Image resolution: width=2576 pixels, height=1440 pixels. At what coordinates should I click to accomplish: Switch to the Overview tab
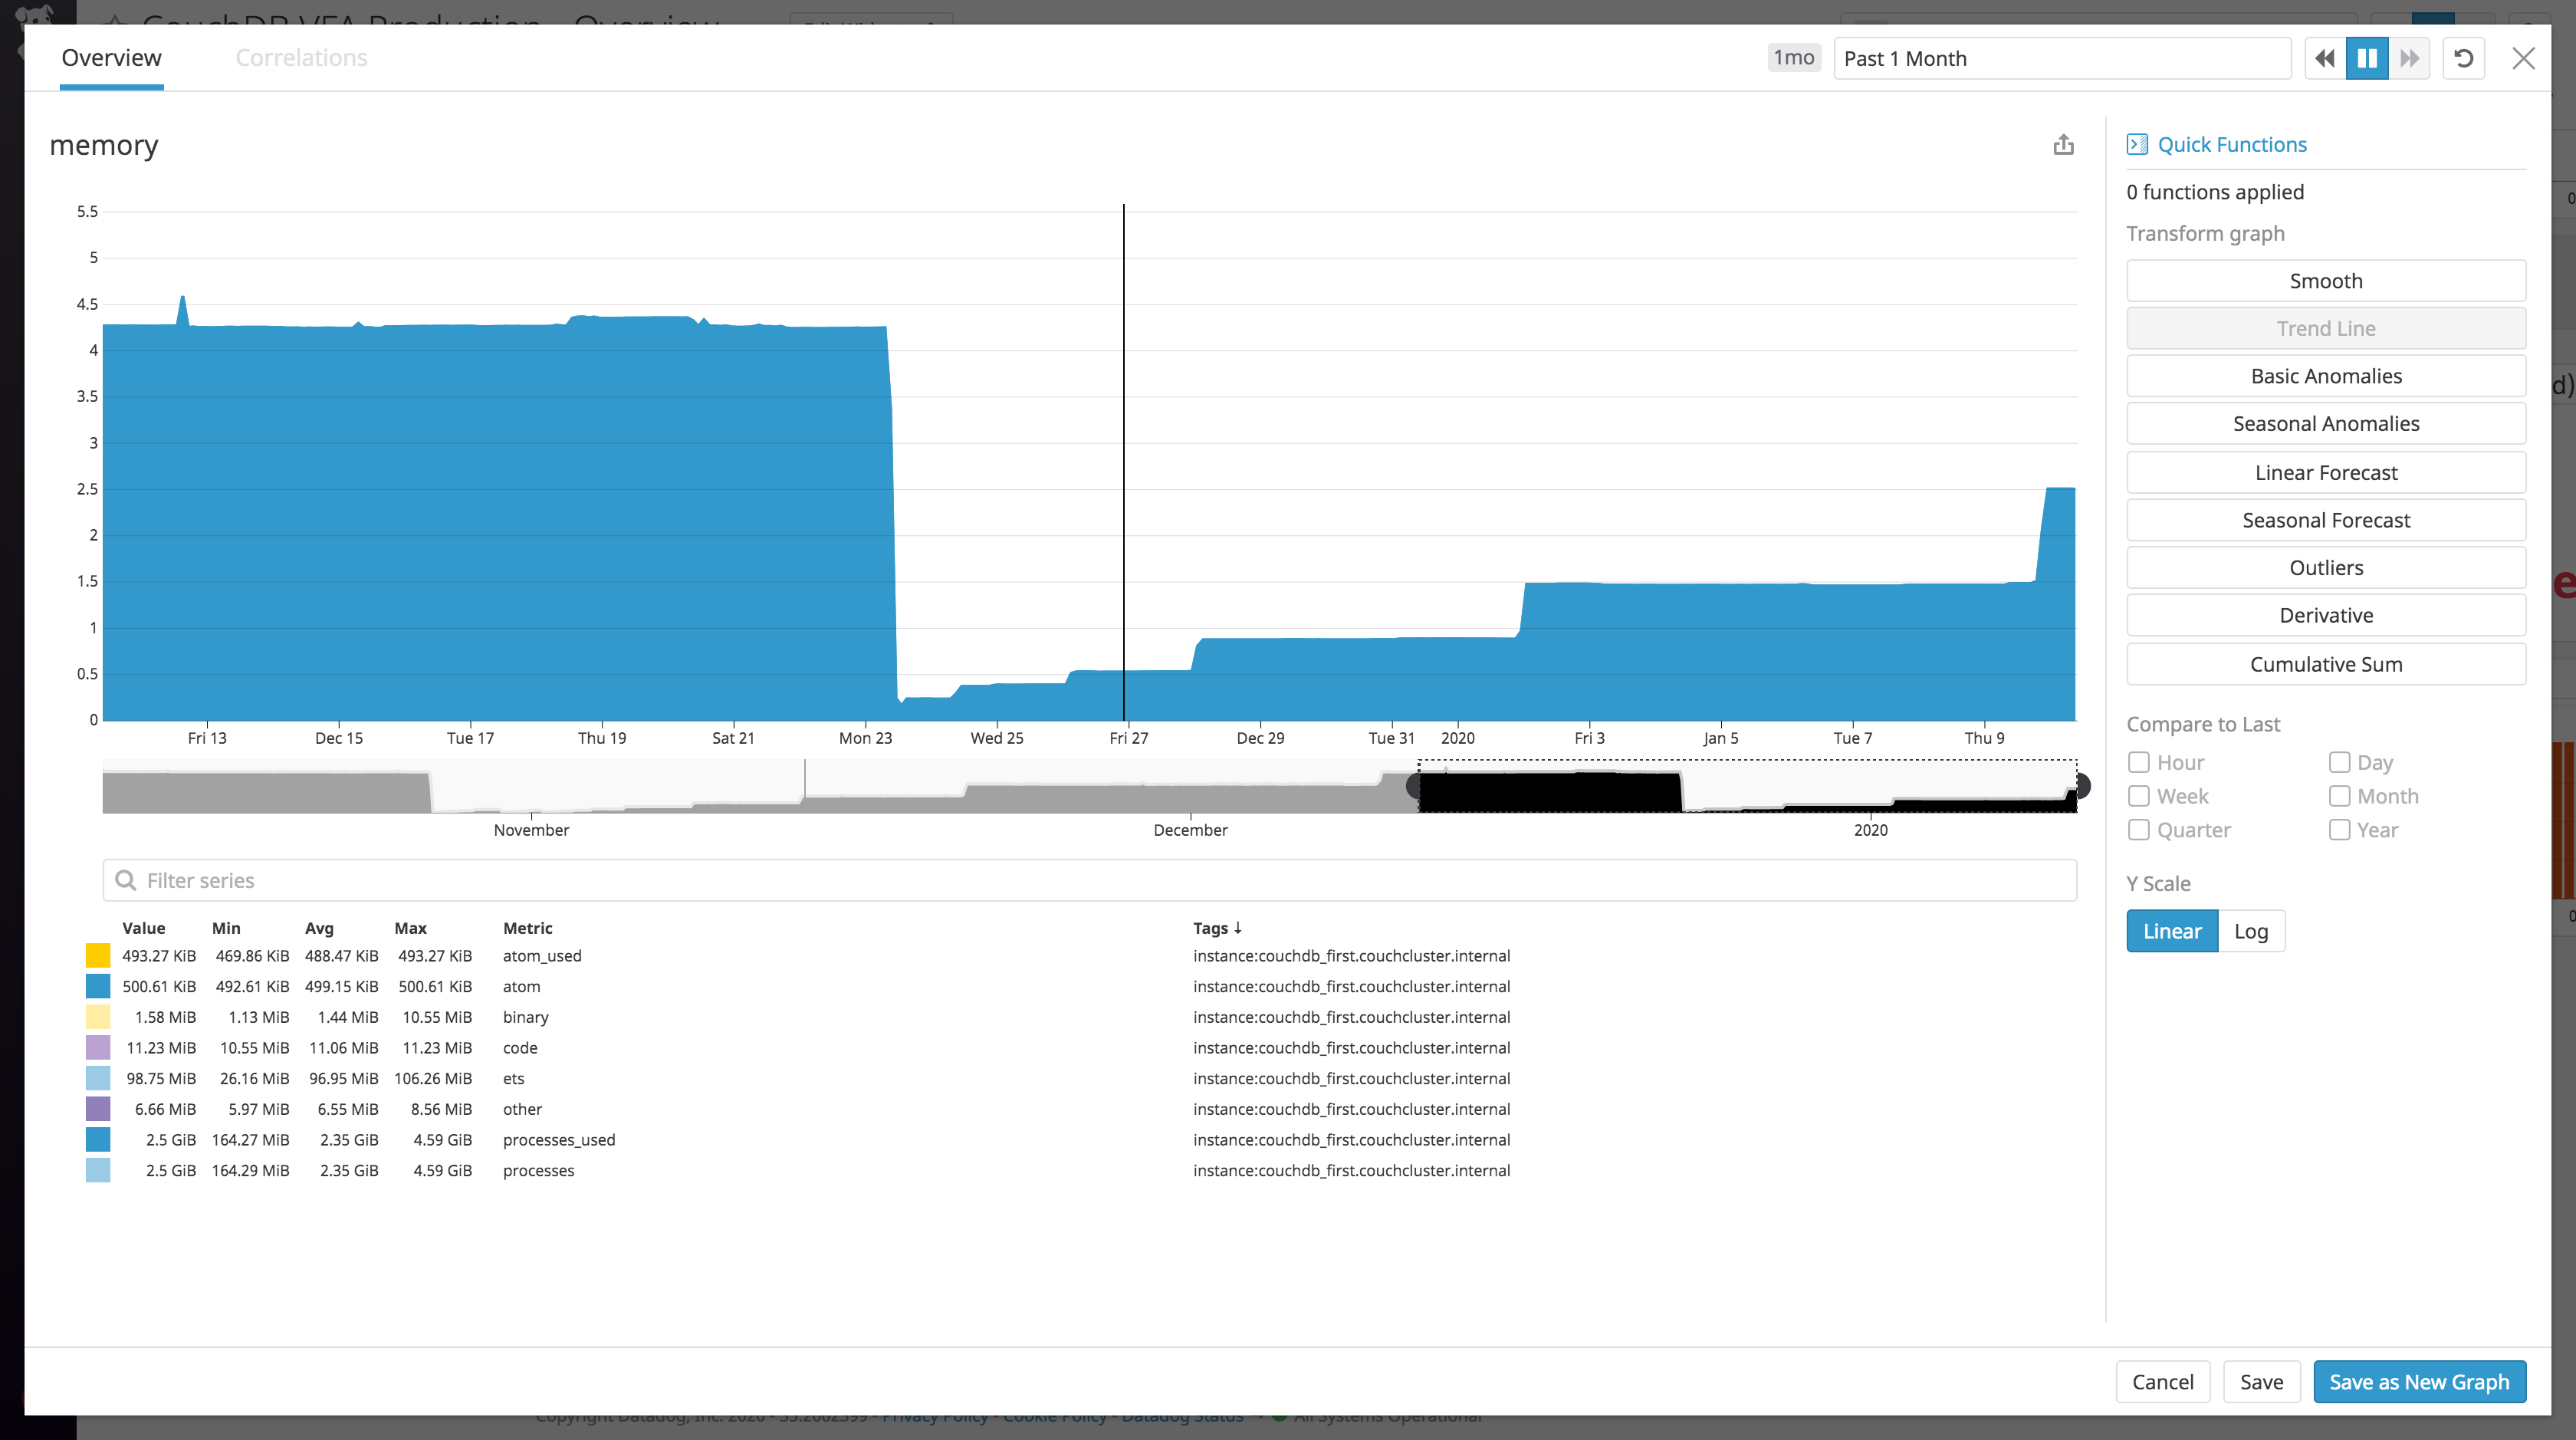111,57
